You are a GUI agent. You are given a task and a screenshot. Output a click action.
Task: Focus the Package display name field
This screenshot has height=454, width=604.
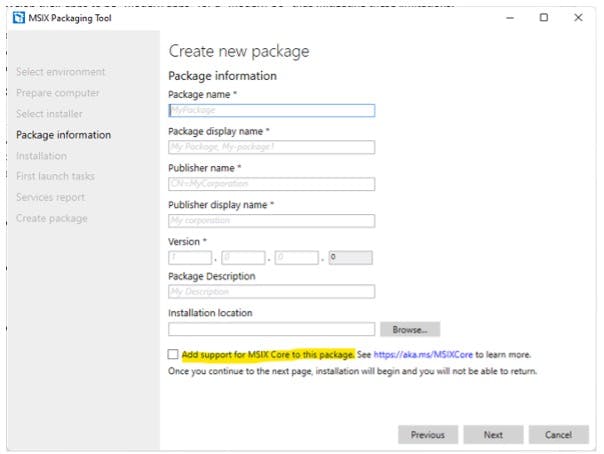pos(272,147)
